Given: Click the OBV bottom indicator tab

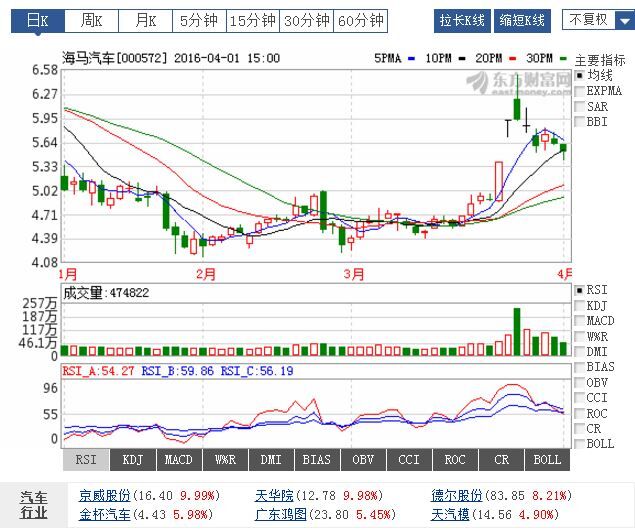Looking at the screenshot, I should (x=363, y=460).
